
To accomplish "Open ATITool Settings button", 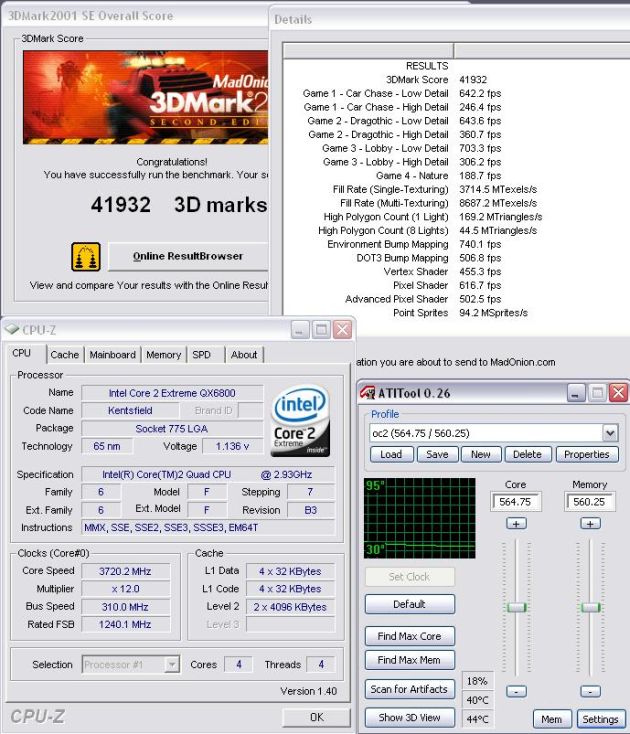I will pyautogui.click(x=601, y=719).
